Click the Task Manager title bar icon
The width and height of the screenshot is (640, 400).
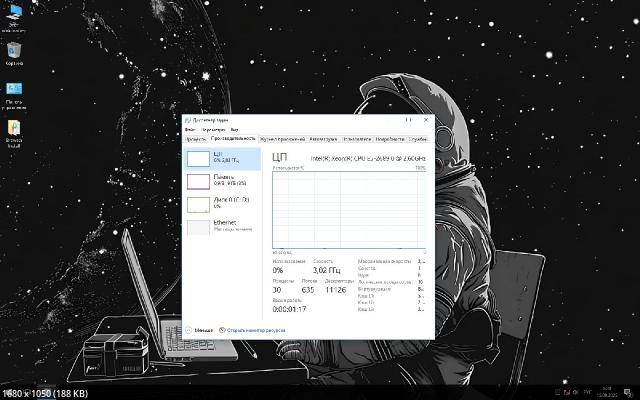click(x=188, y=120)
